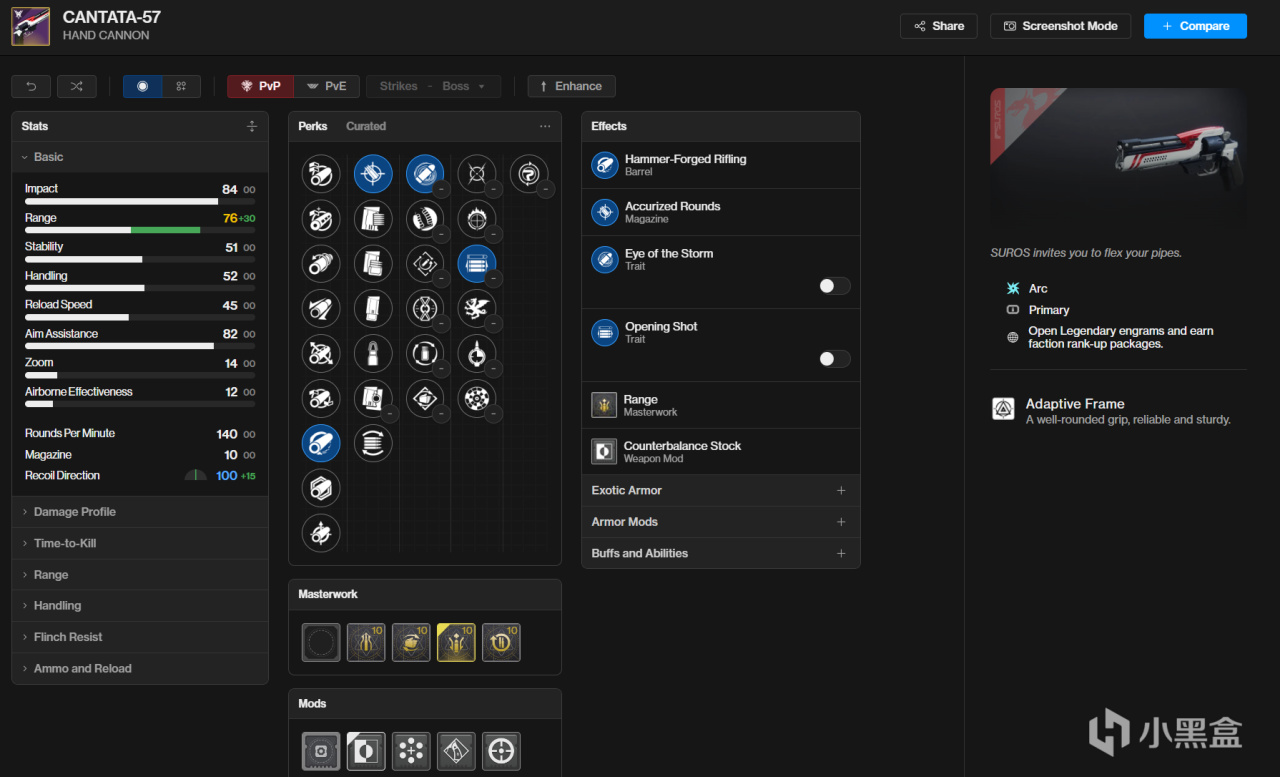Pick the Smallbore barrel perk
The image size is (1280, 777).
coord(321,533)
